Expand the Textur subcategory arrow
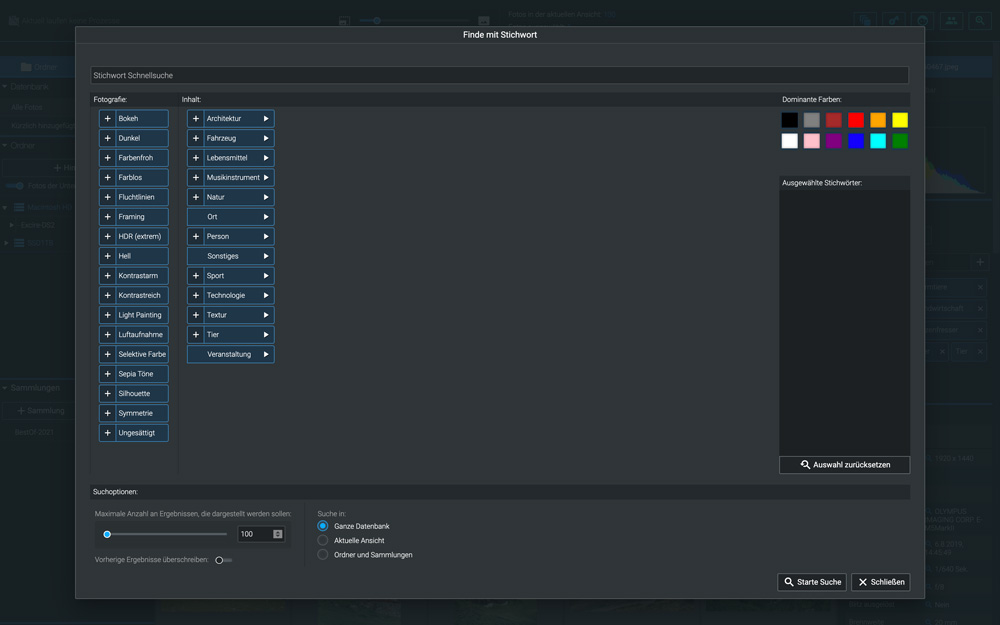The height and width of the screenshot is (625, 1000). pyautogui.click(x=266, y=315)
